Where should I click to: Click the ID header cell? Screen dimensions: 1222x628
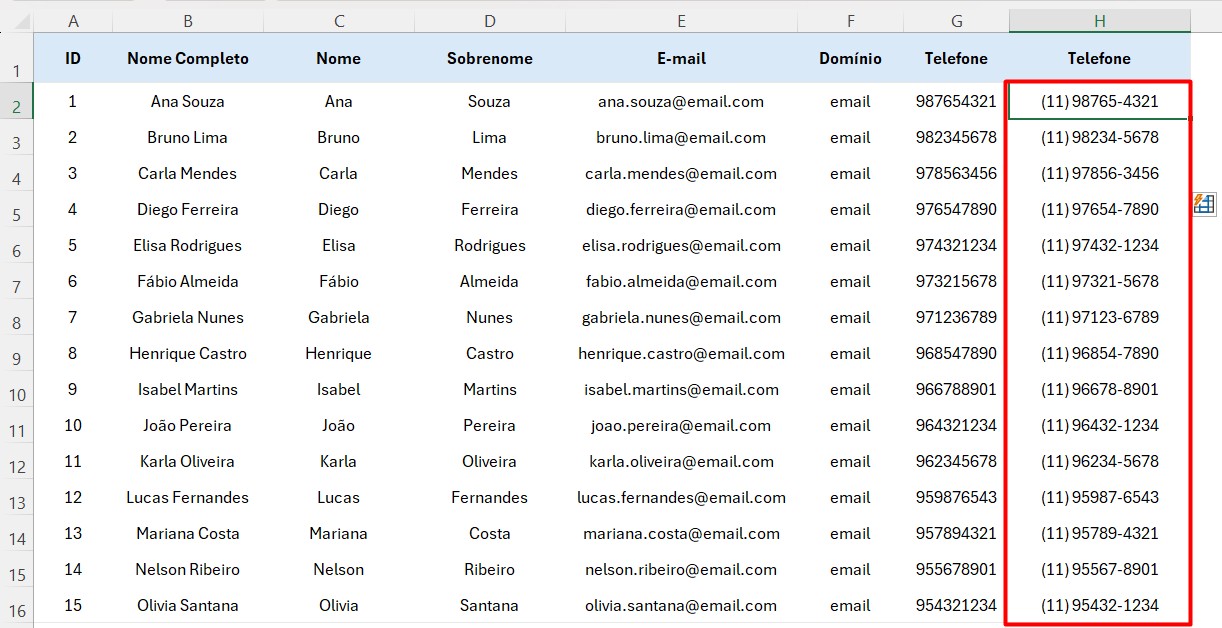73,58
